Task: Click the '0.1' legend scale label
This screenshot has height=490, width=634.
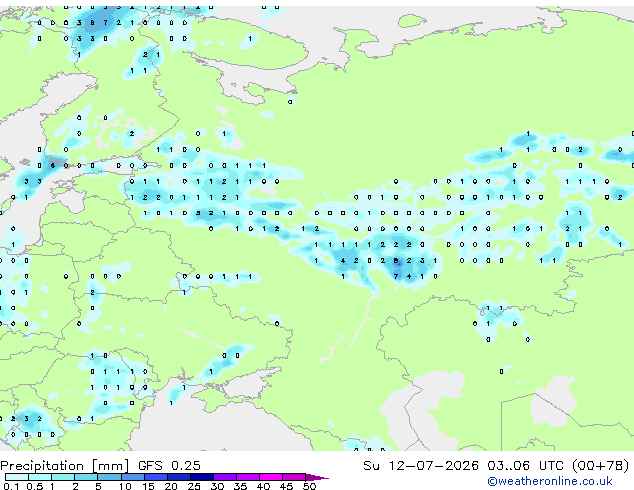Action: (12, 486)
